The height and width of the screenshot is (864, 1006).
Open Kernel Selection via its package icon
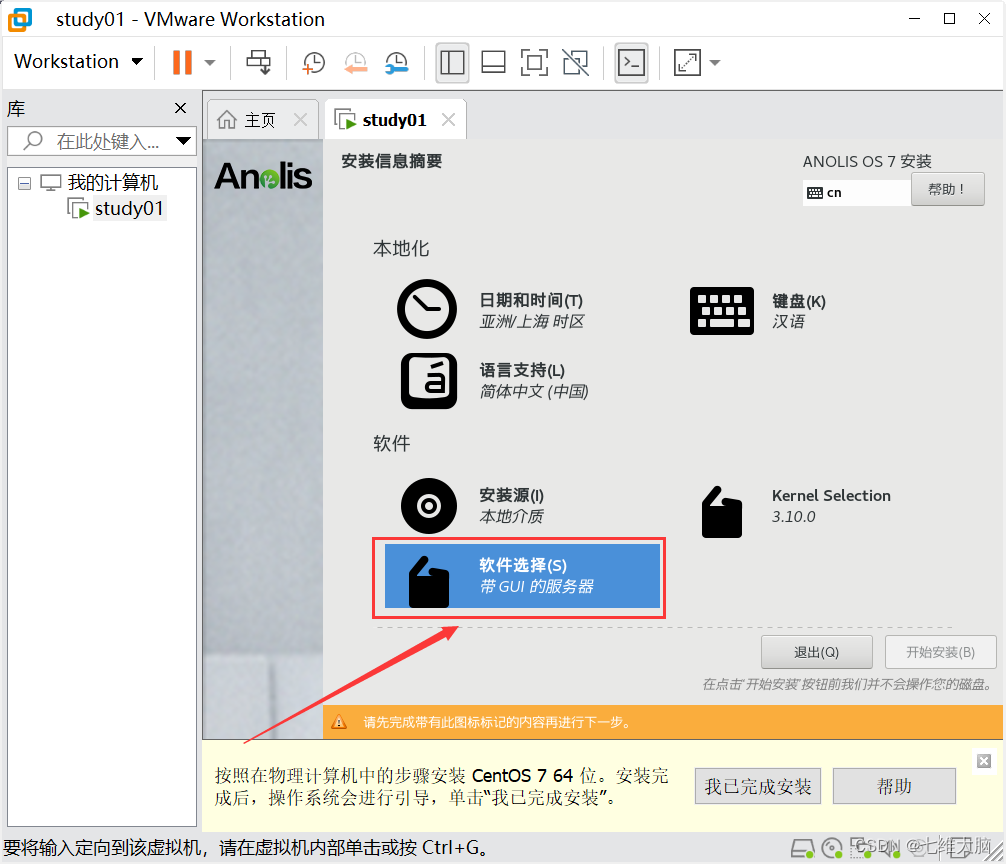click(x=722, y=511)
